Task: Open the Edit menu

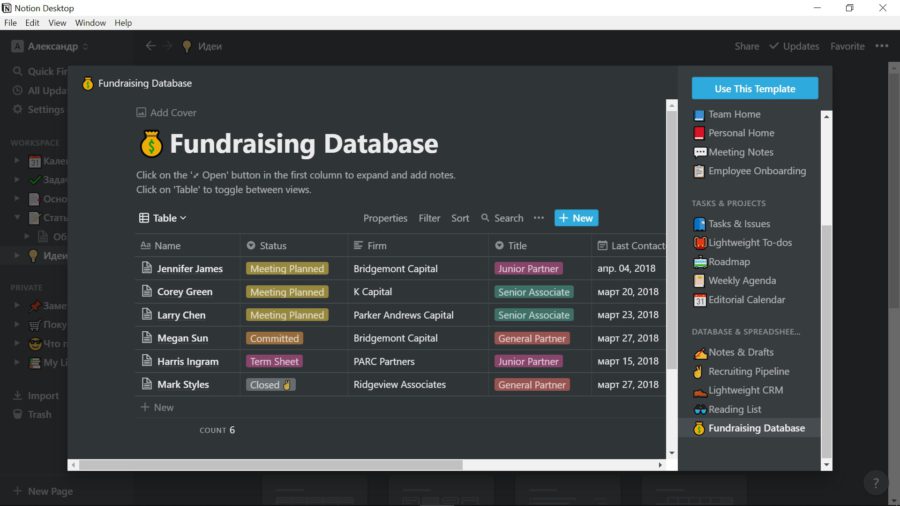Action: 32,23
